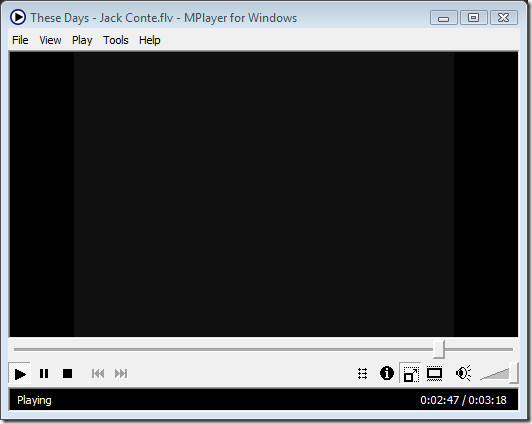Mute audio with the speaker icon
The width and height of the screenshot is (532, 424).
[463, 373]
